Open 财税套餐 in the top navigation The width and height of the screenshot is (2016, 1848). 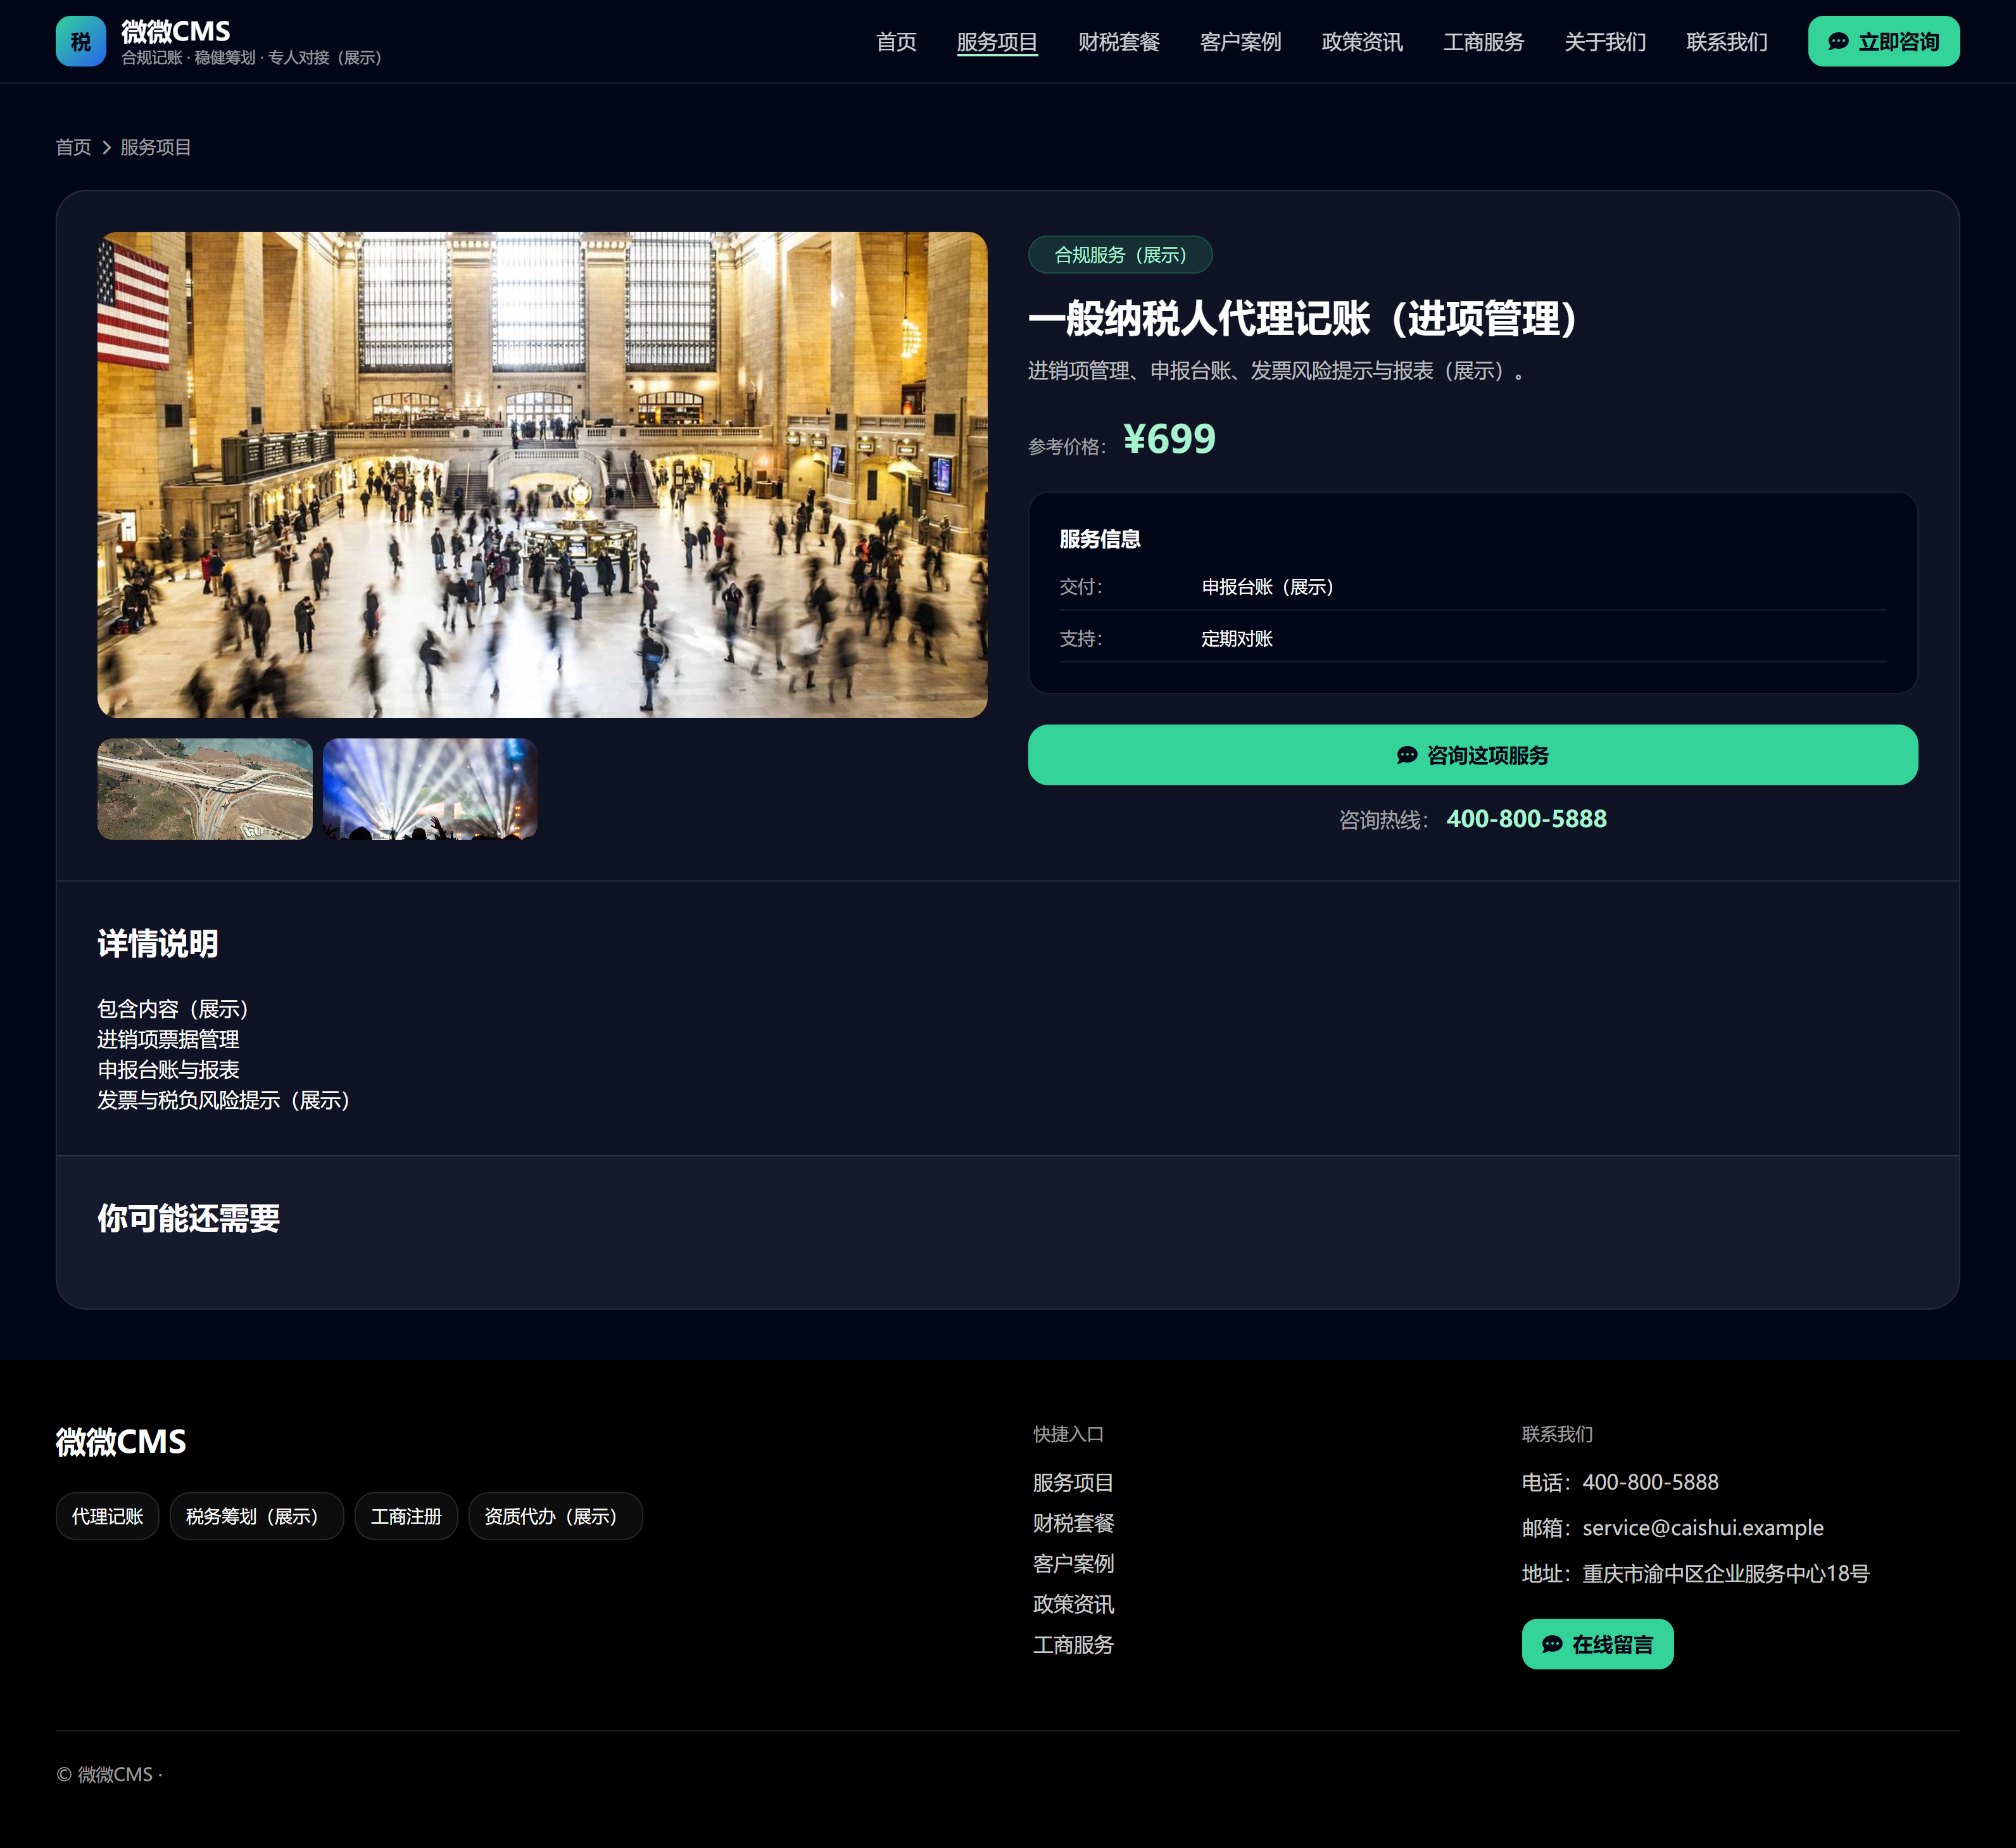click(1118, 42)
